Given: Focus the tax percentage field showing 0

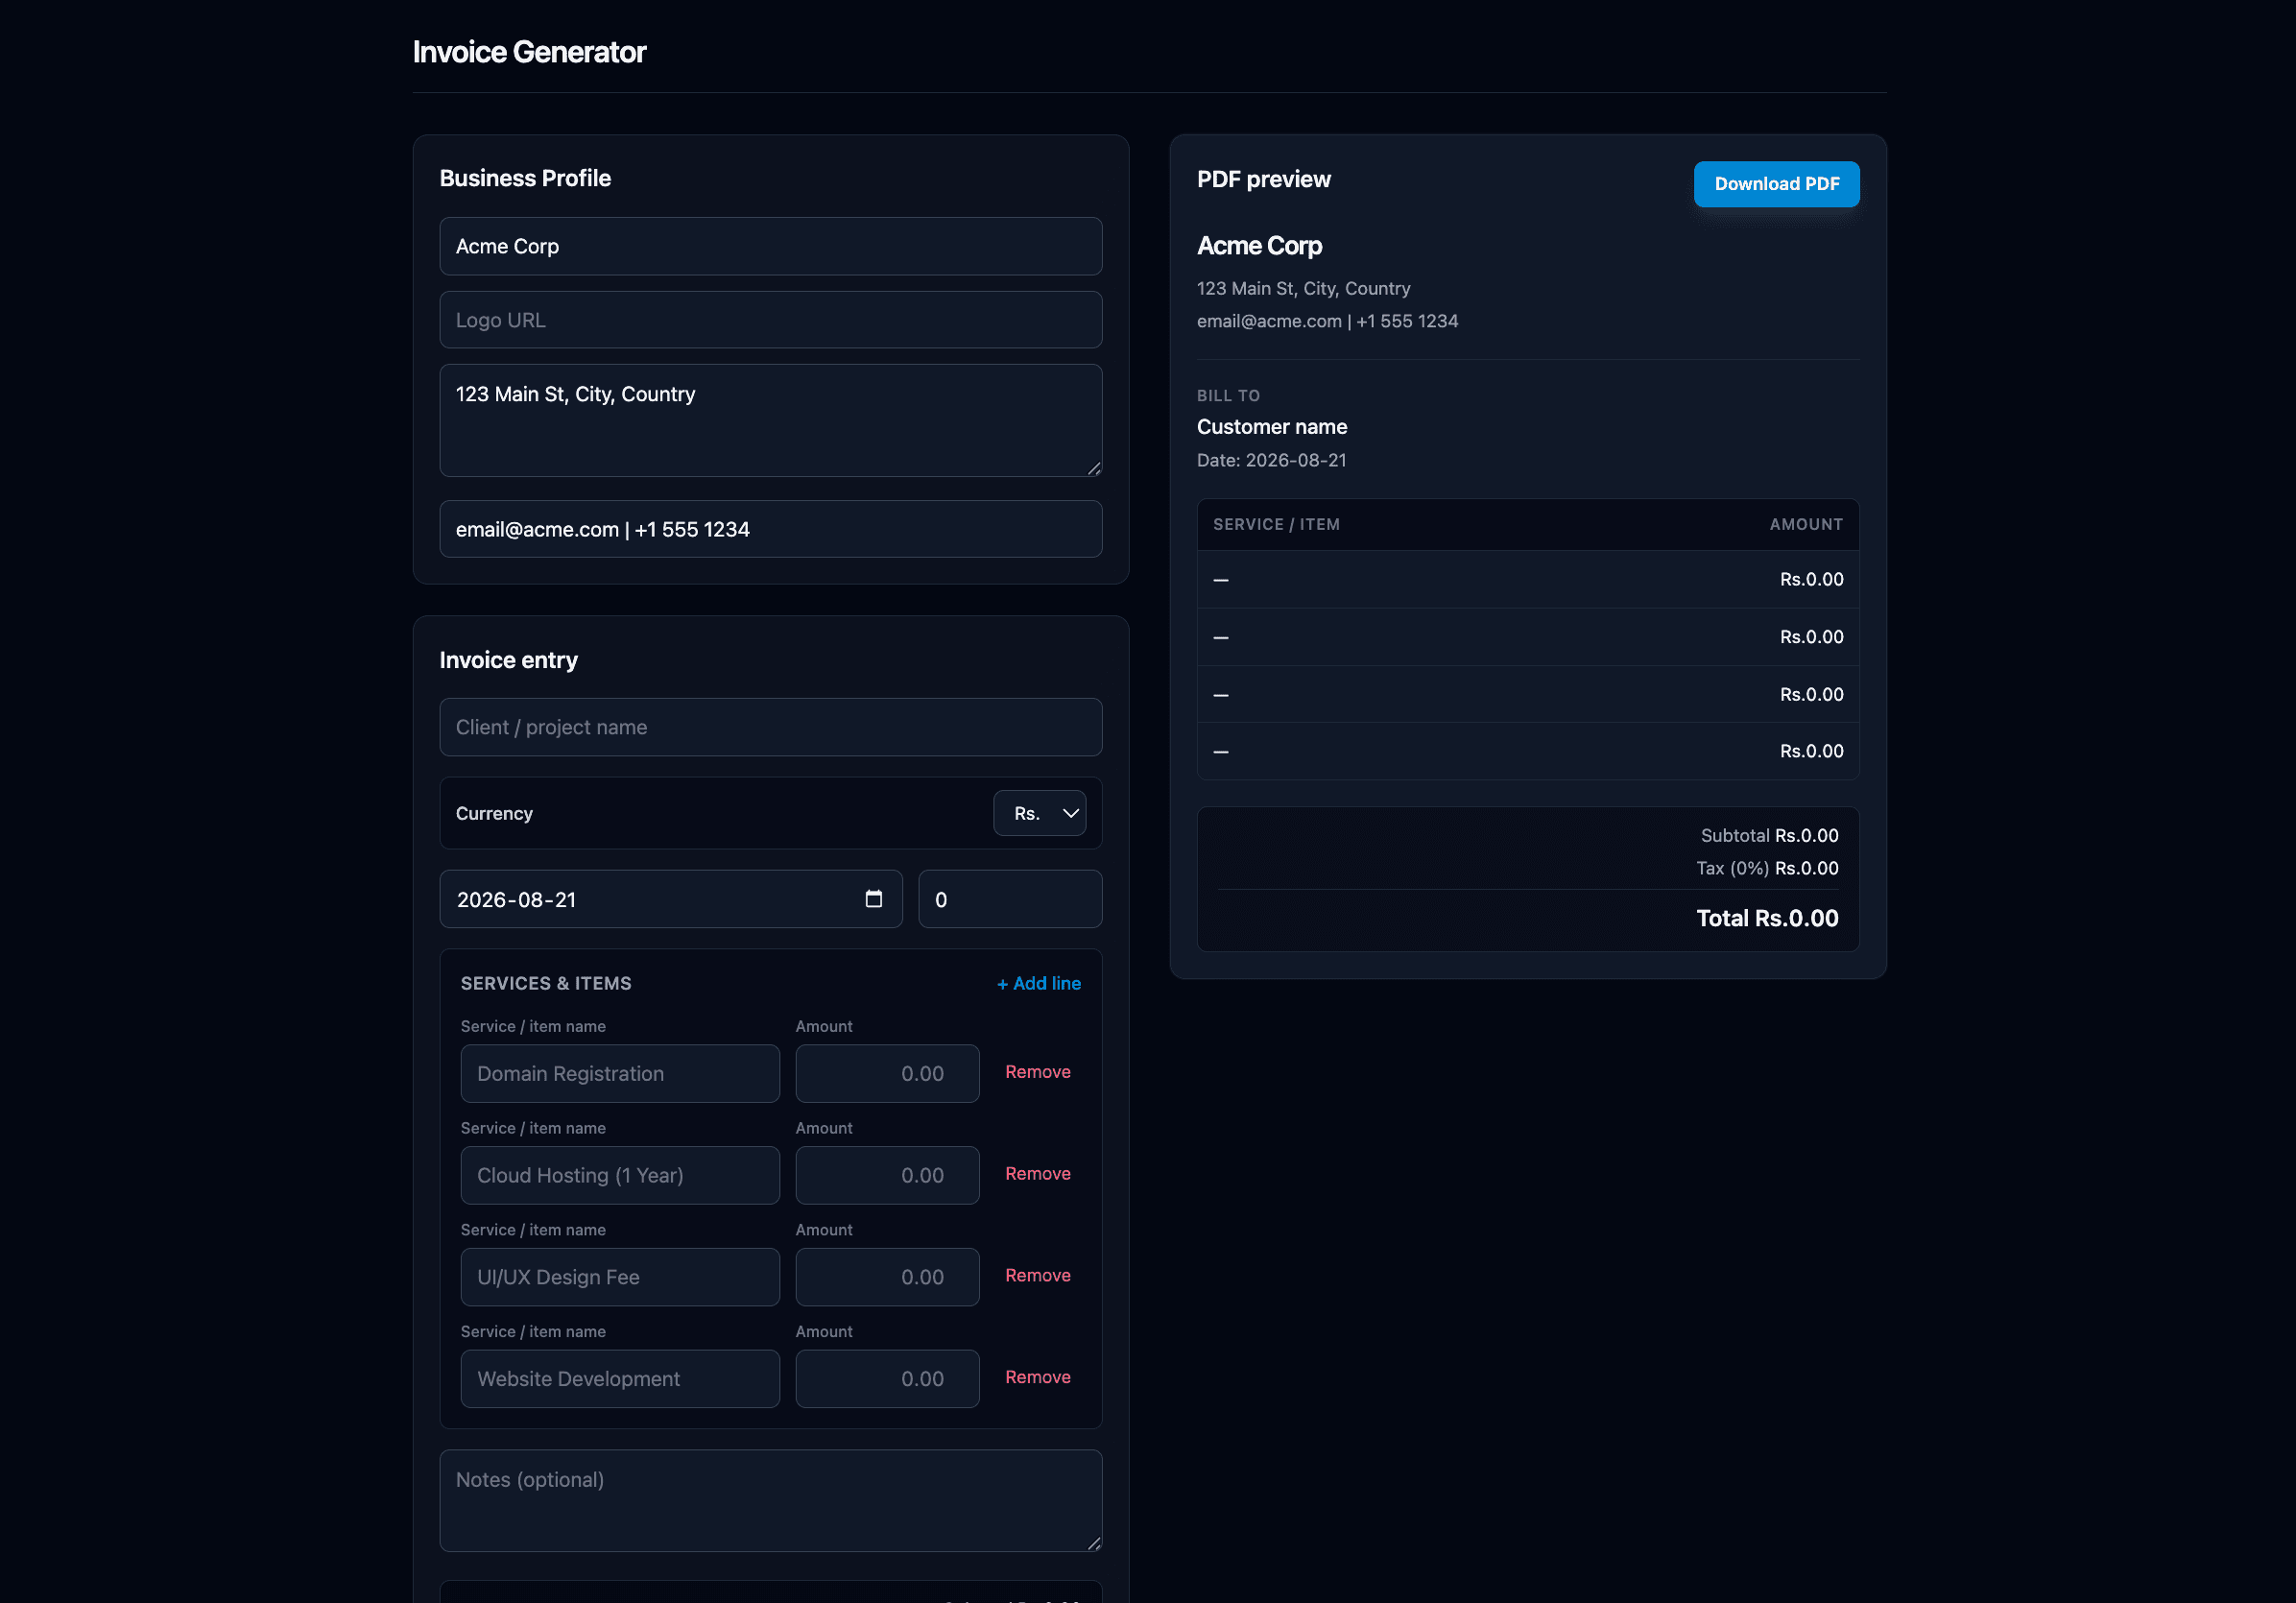Looking at the screenshot, I should click(x=1010, y=899).
